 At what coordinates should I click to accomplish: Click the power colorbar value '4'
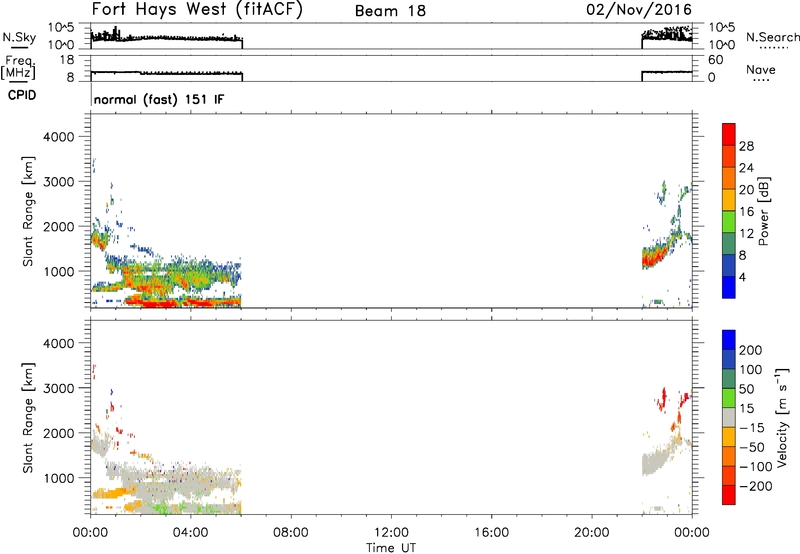tap(742, 277)
